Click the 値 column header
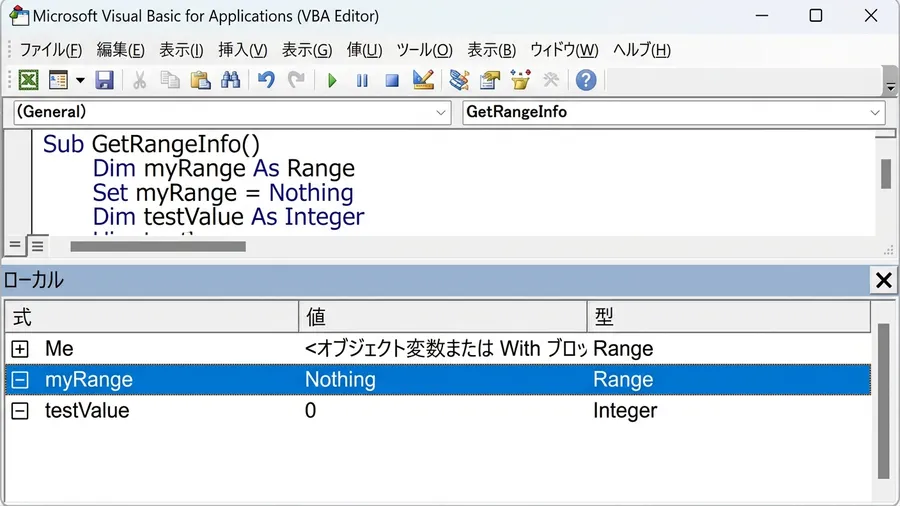This screenshot has width=900, height=506. pos(443,317)
